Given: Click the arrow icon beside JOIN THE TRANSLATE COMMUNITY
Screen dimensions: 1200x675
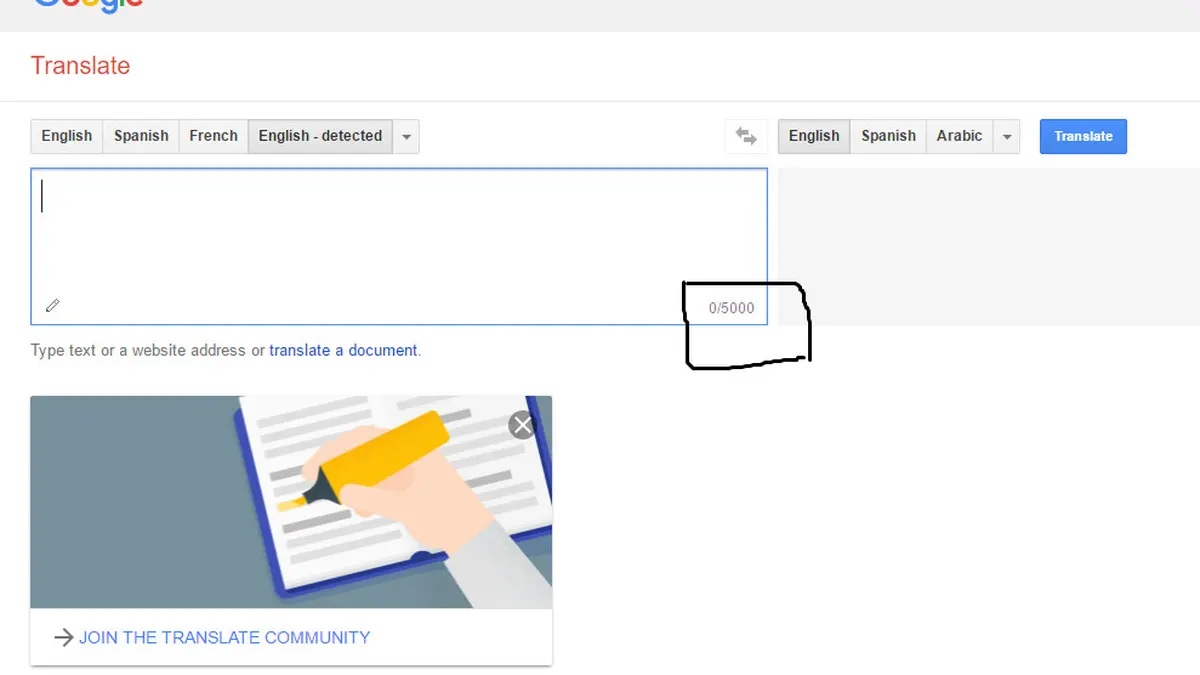Looking at the screenshot, I should 64,637.
